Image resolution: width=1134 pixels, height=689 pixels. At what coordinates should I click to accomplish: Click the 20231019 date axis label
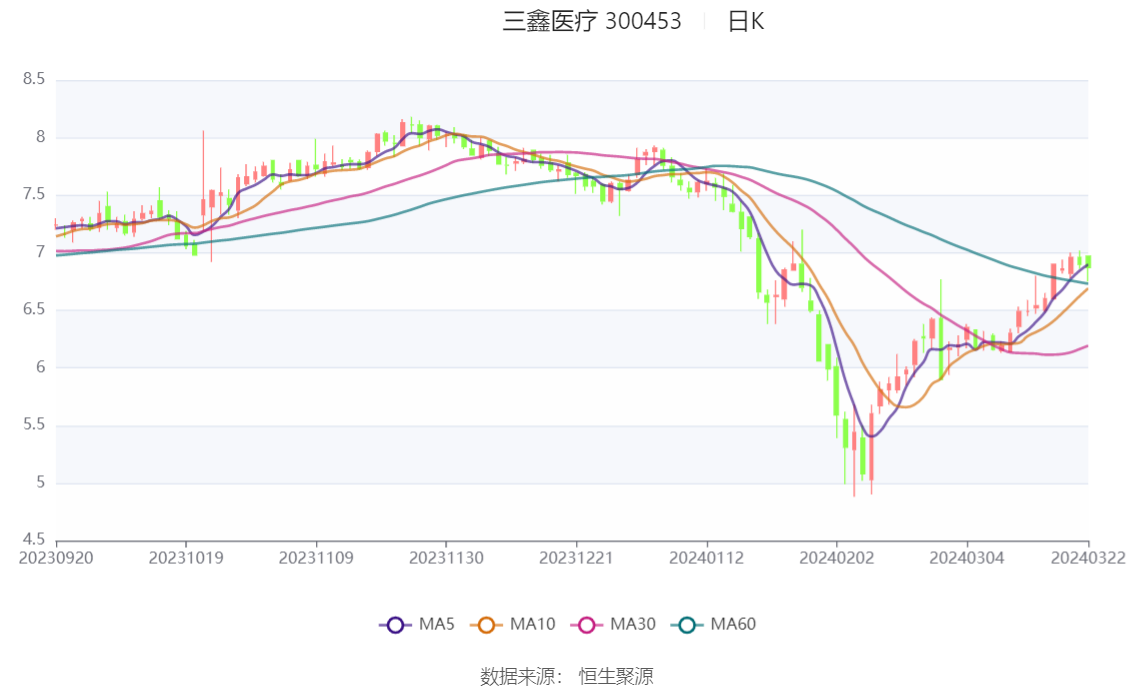[x=186, y=558]
